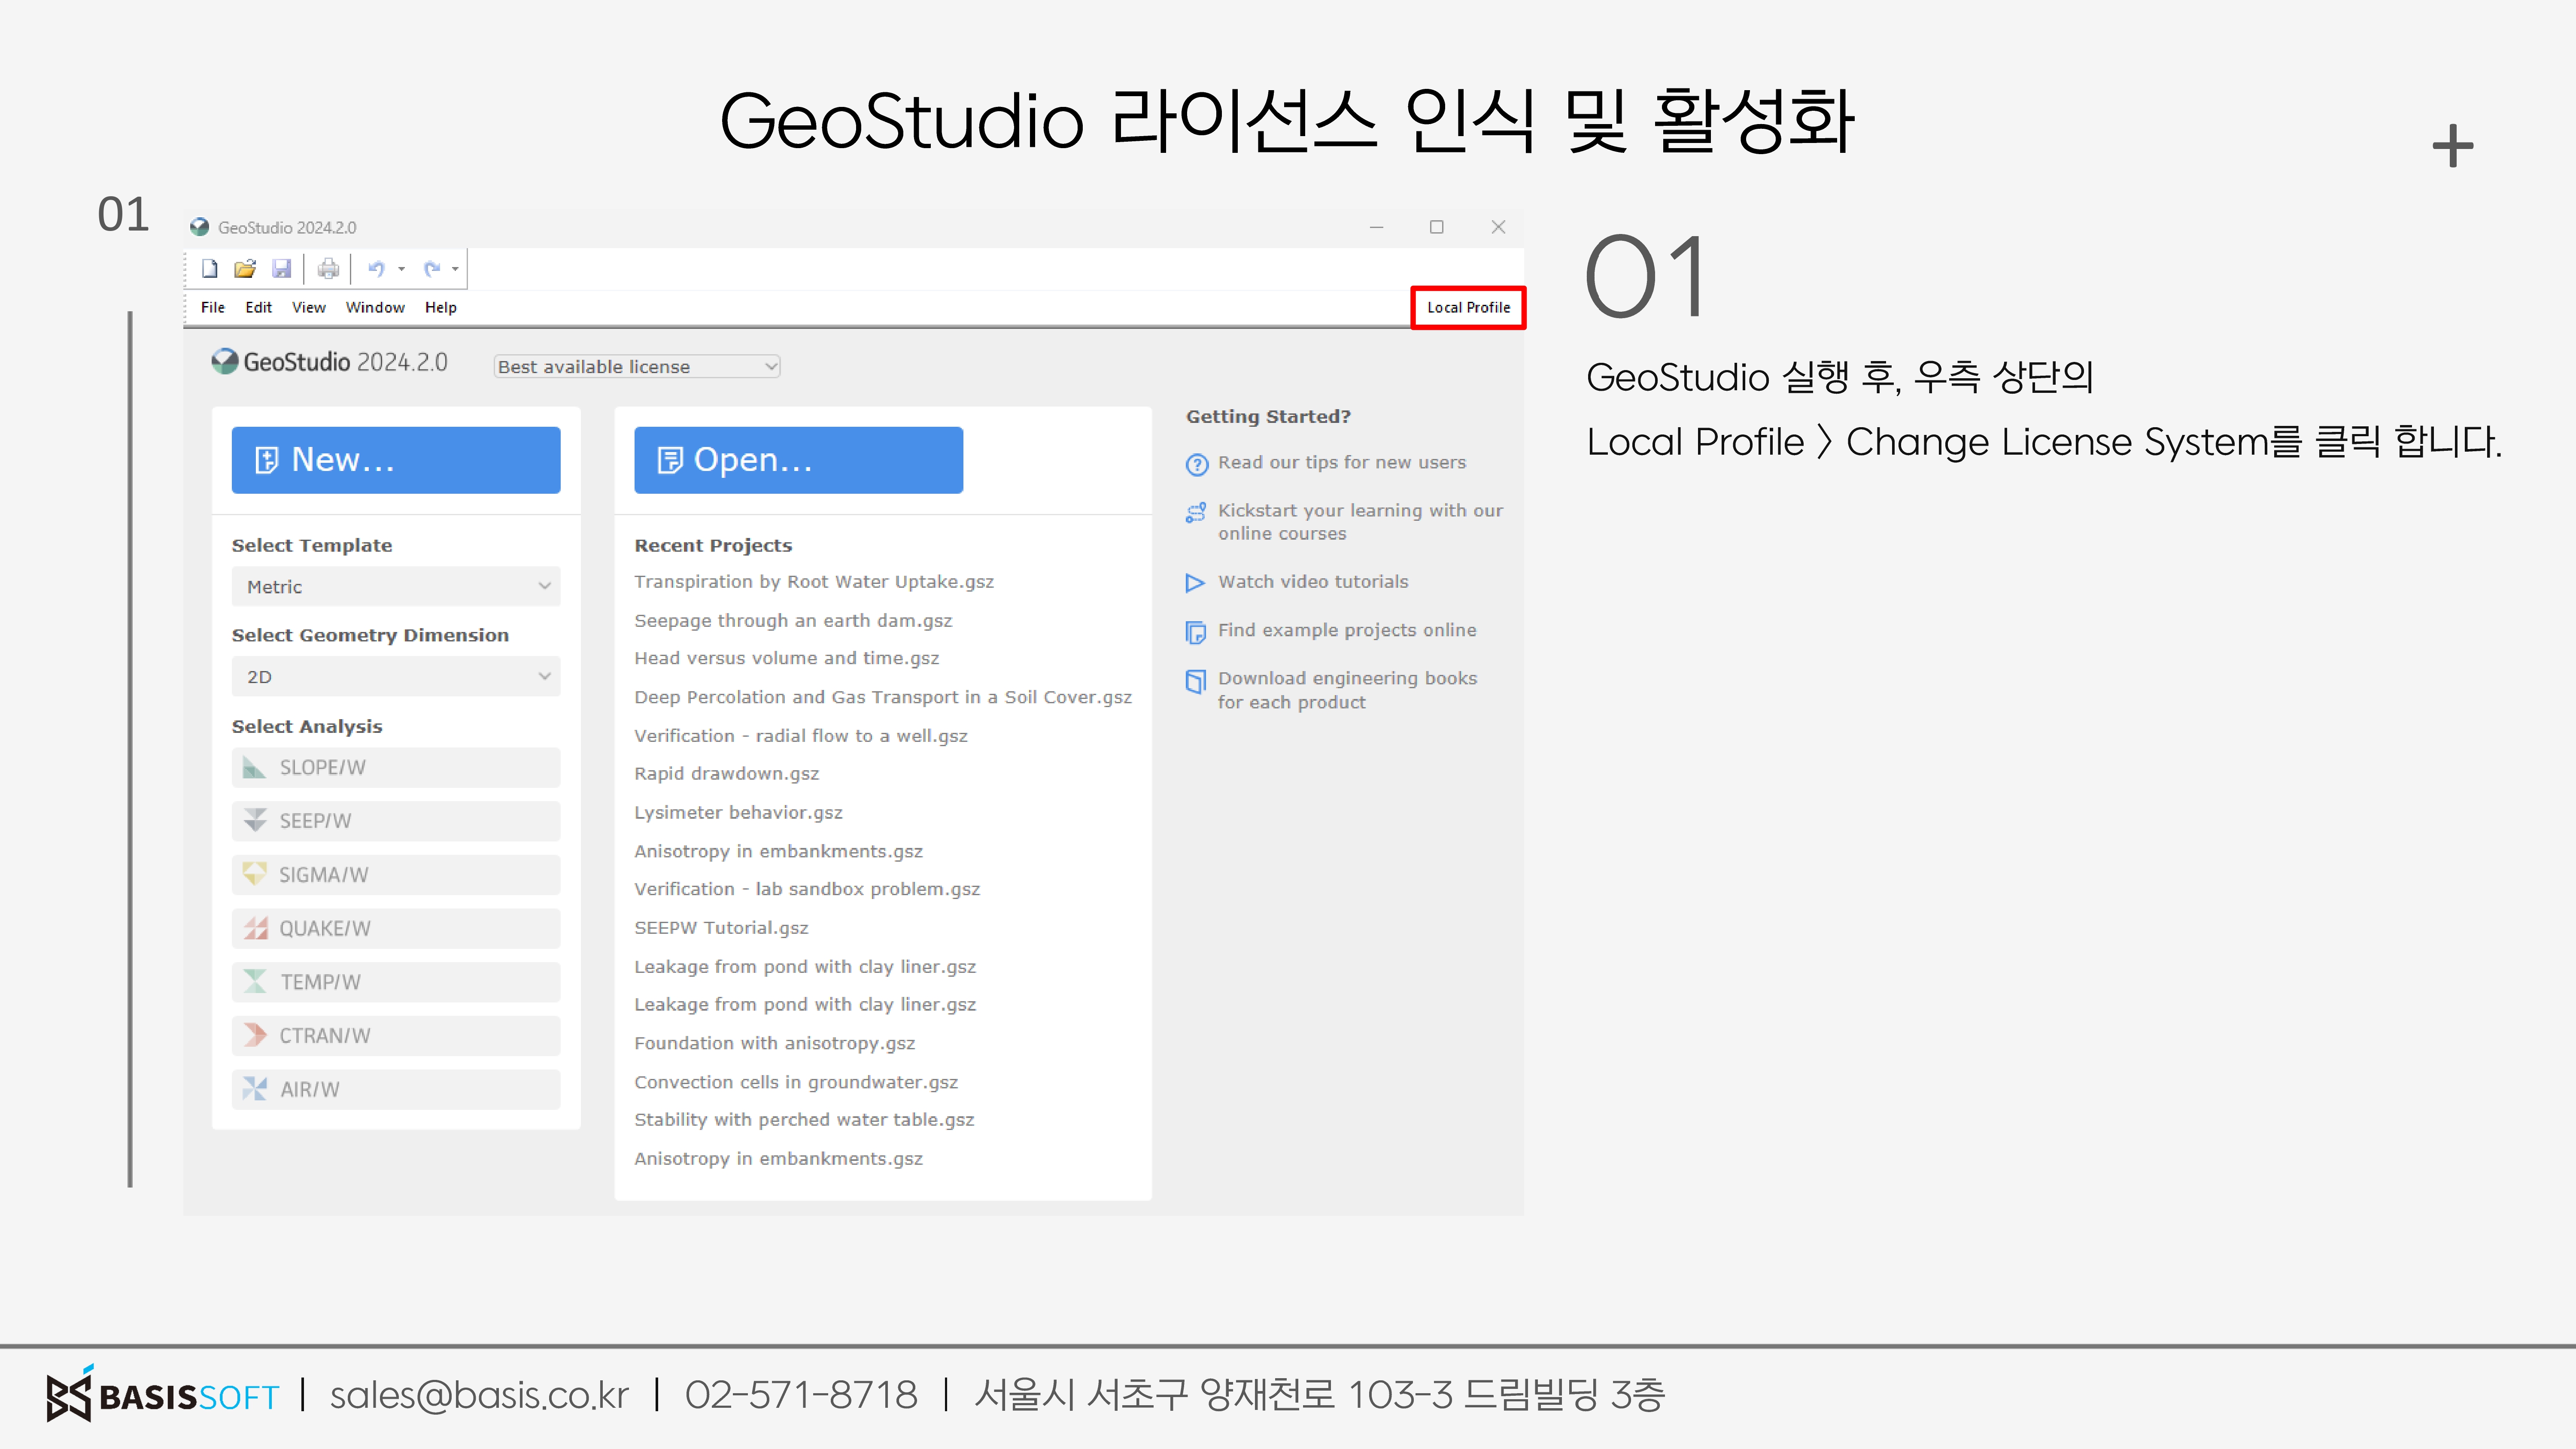Open Verification - lab sandbox problem.gsz
2576x1449 pixels.
click(x=807, y=890)
